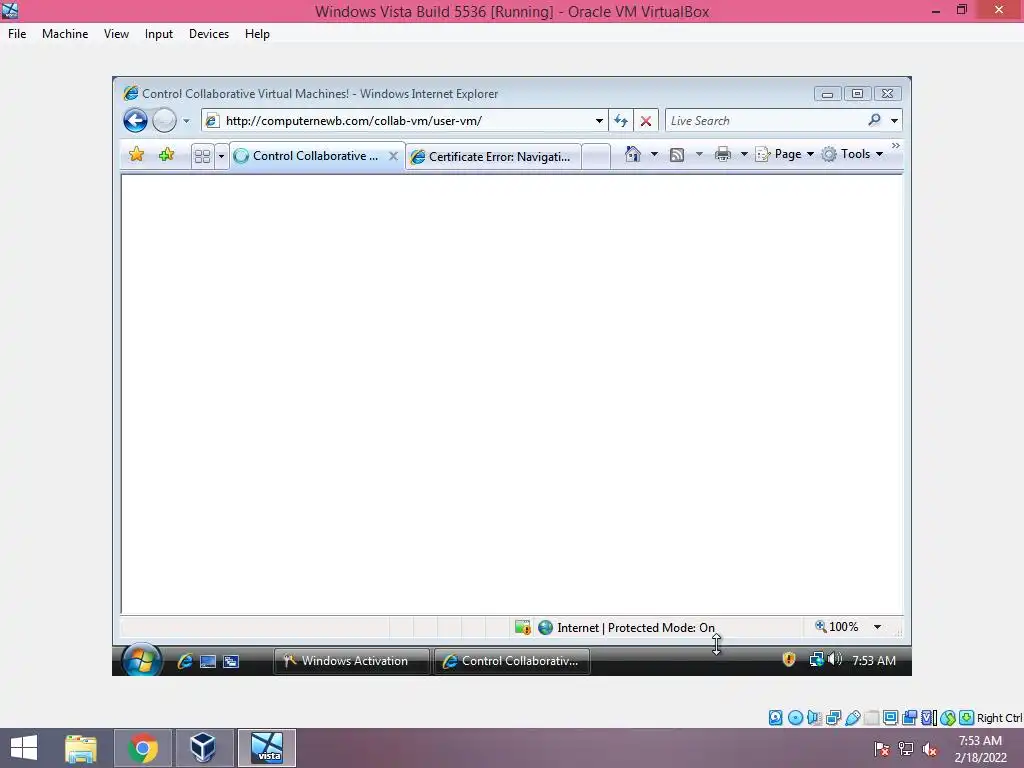Open the VirtualBox Input menu
Screen dimensions: 1024x768
click(159, 34)
